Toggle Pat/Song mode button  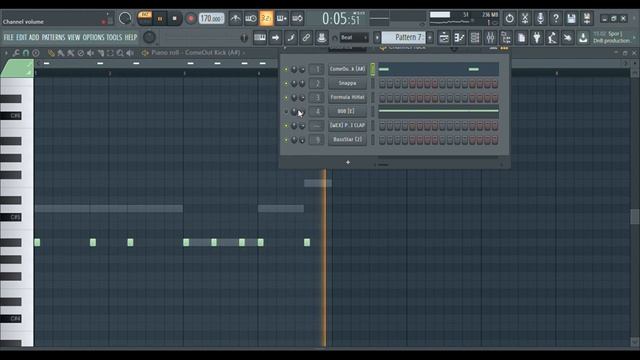(144, 18)
